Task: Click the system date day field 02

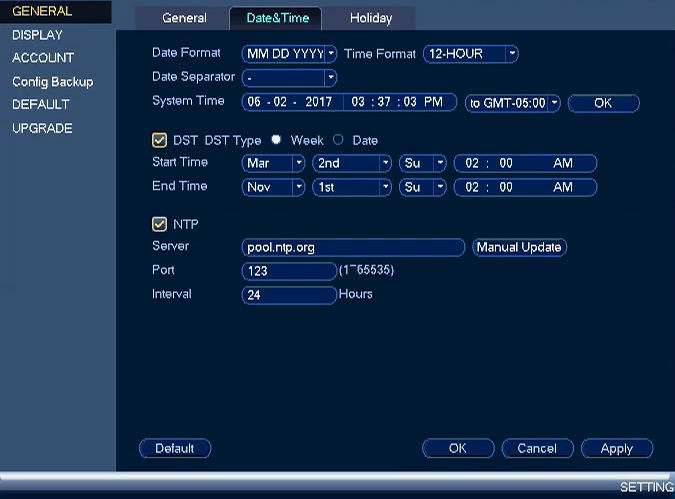Action: tap(280, 102)
